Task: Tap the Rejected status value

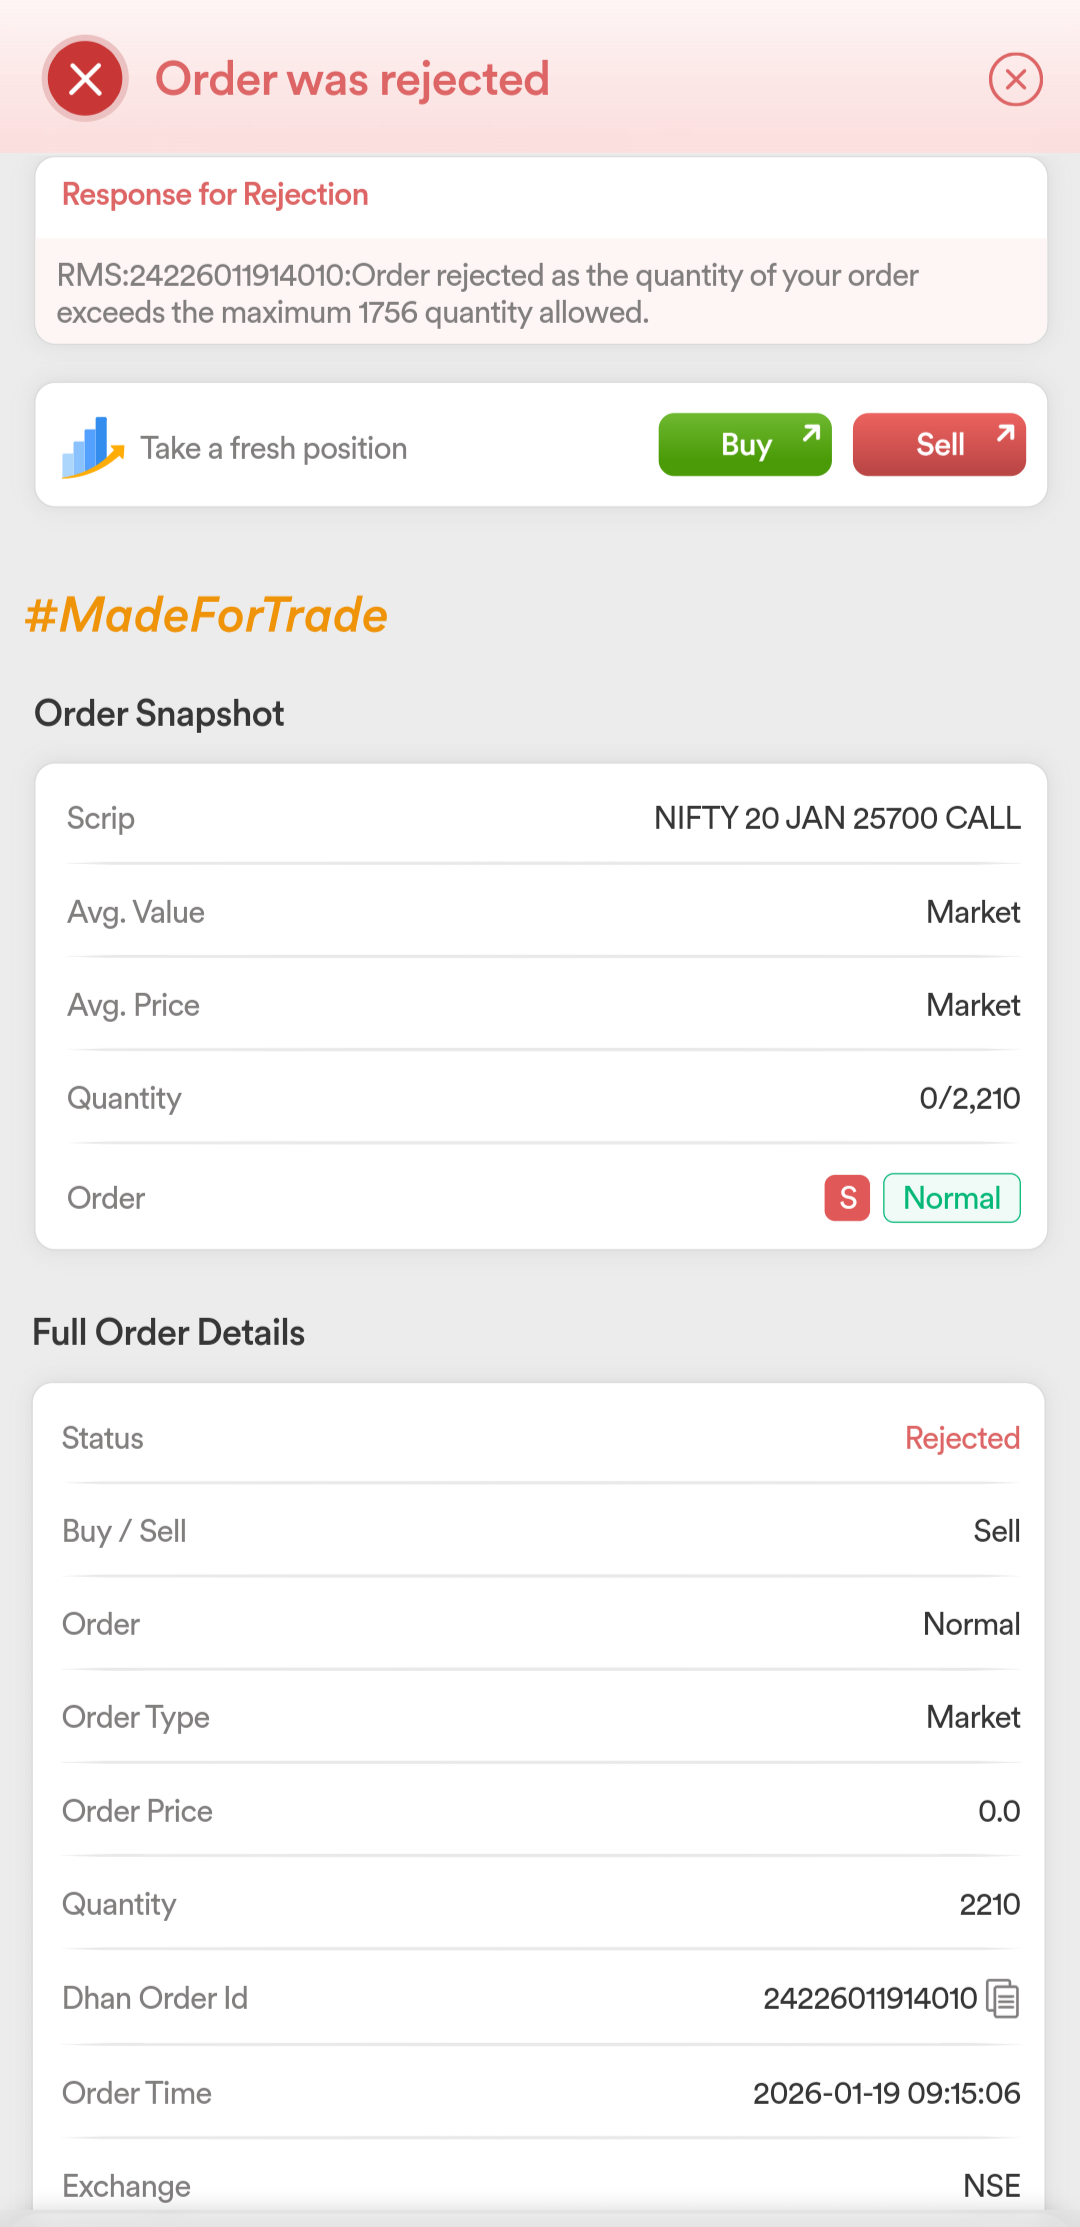Action: 962,1438
